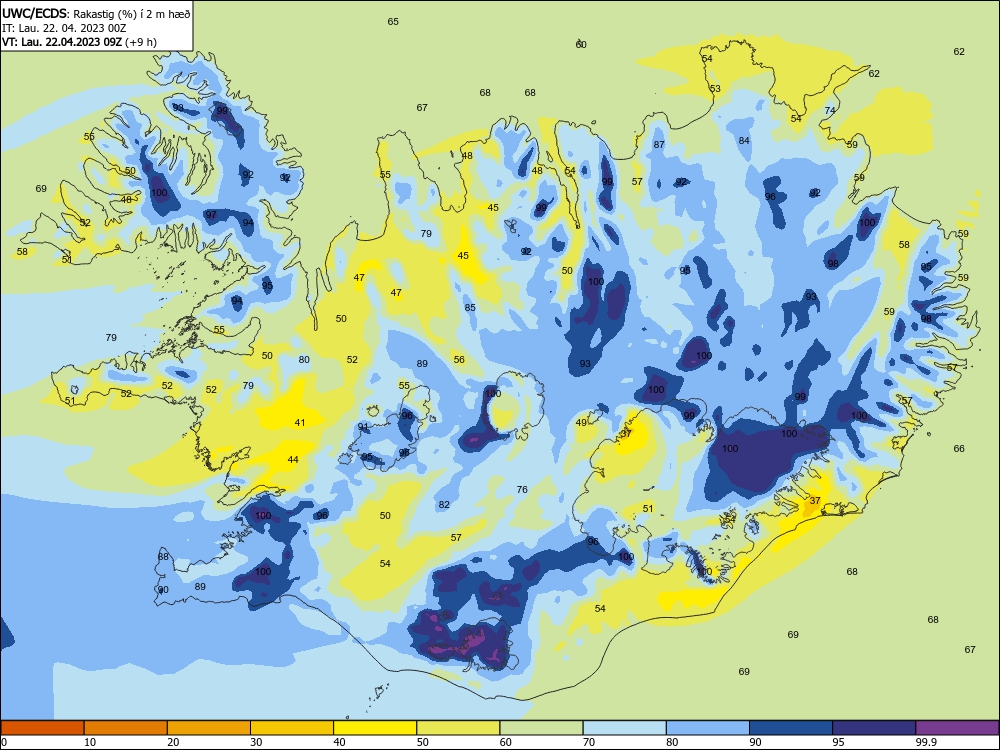Select the 20–30 legend color band

point(209,728)
